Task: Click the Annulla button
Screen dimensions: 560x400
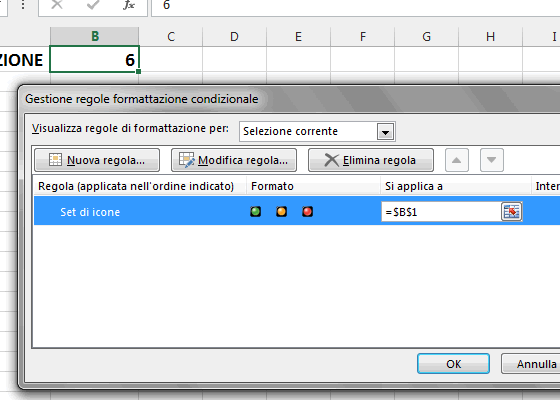Action: point(531,364)
